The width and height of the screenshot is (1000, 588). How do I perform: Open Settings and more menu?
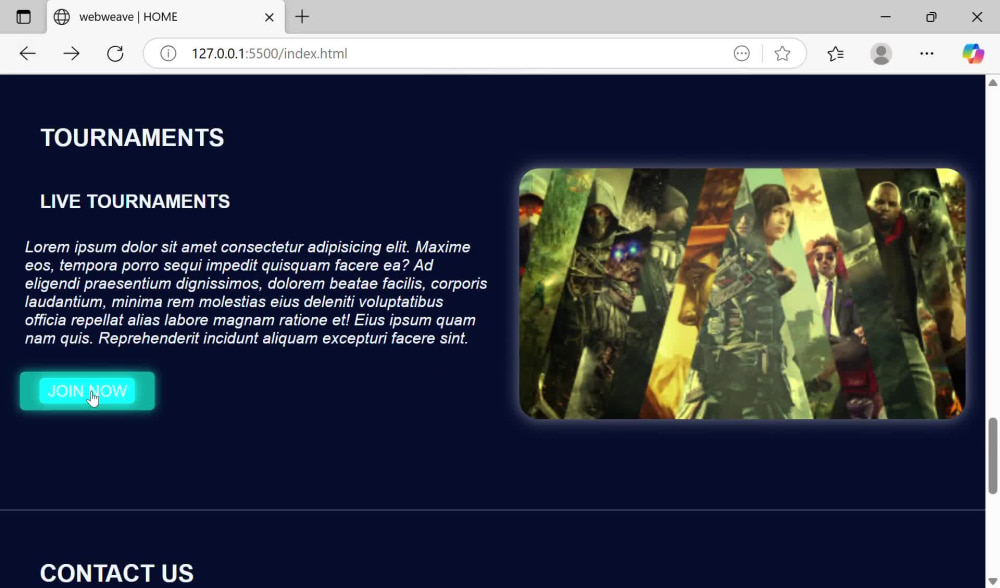coord(927,54)
